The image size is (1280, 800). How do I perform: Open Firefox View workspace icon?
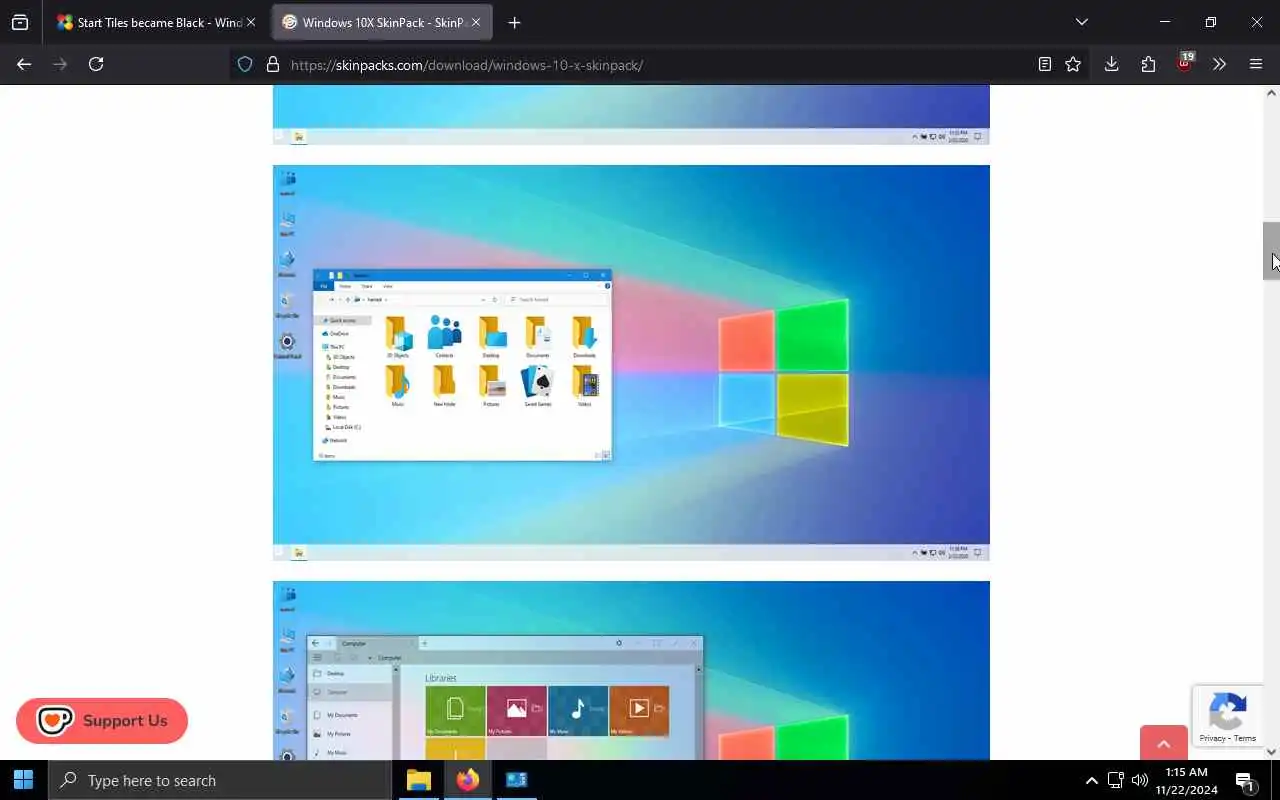20,22
